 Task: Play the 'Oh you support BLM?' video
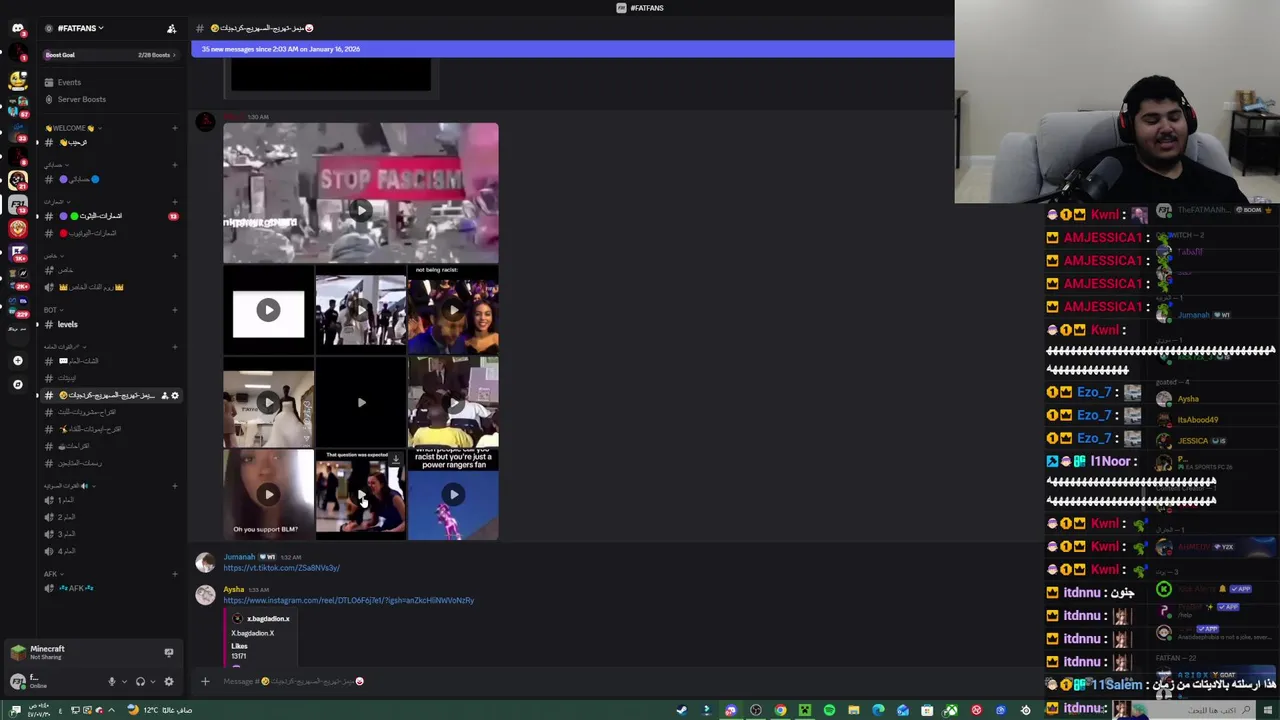(268, 494)
